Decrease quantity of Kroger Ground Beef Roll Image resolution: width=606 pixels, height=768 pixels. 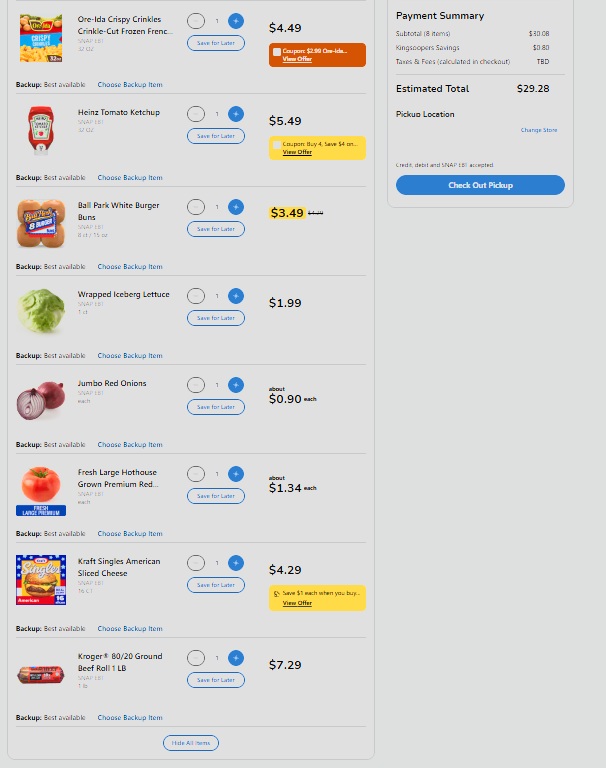tap(196, 658)
